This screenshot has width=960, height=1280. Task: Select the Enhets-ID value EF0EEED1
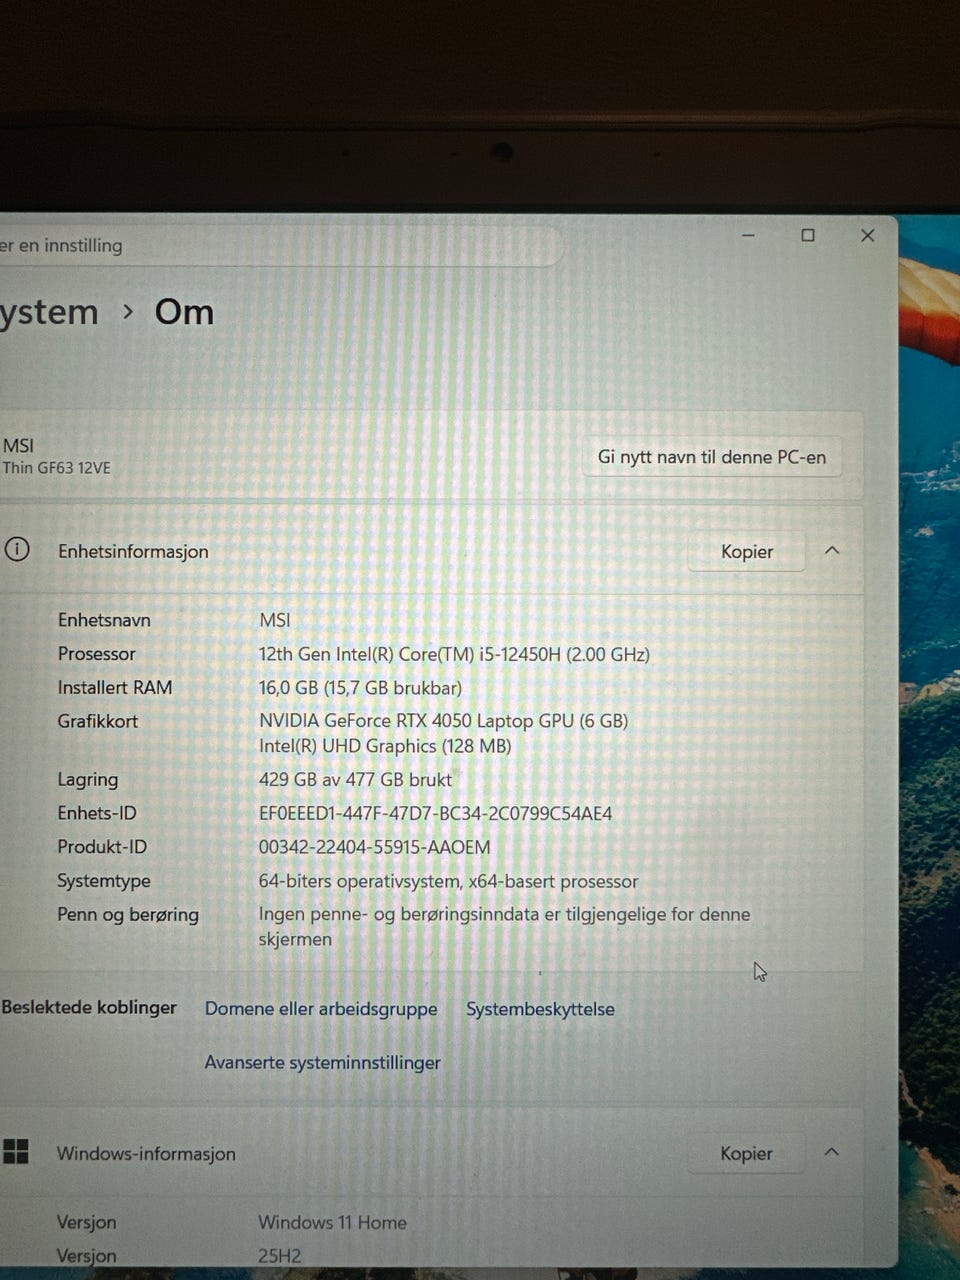click(x=435, y=814)
